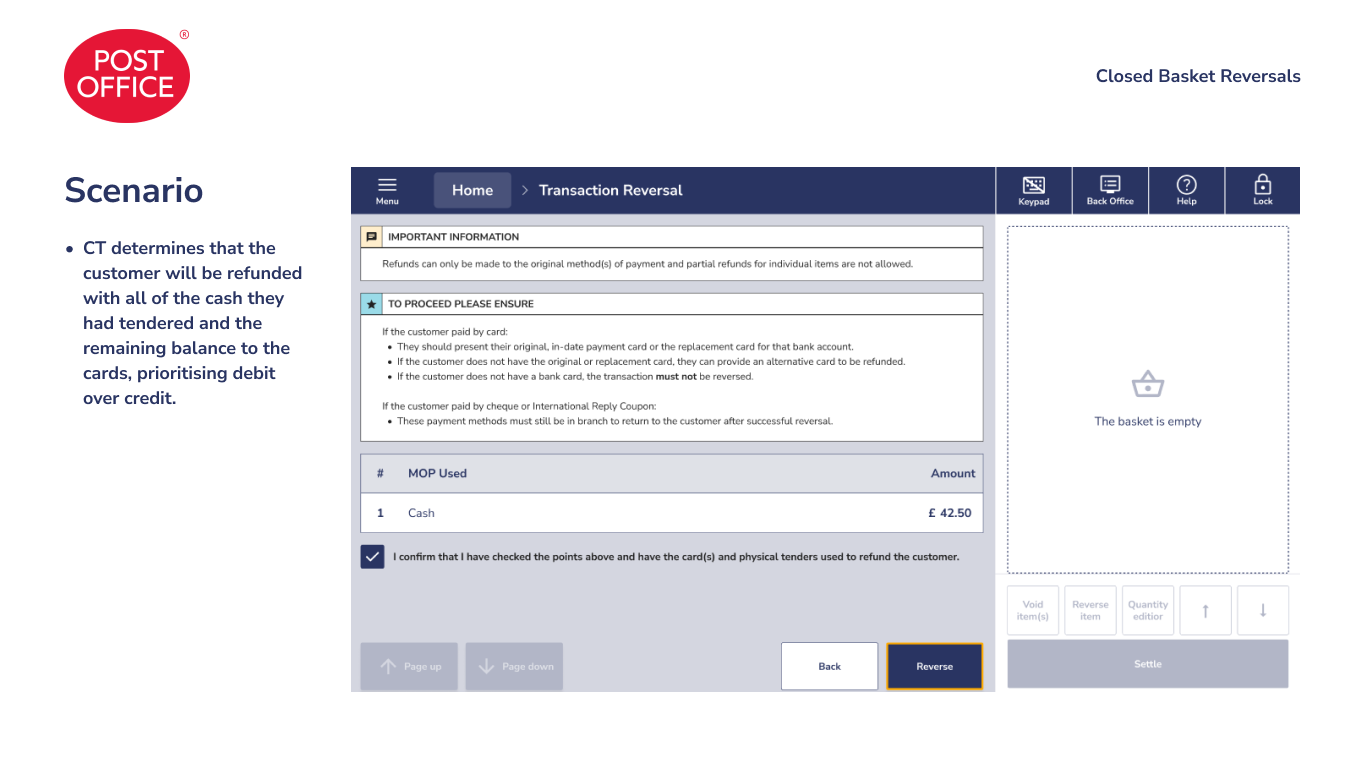Screen dimensions: 1358x763
Task: Click the Amount column header
Action: [x=953, y=473]
